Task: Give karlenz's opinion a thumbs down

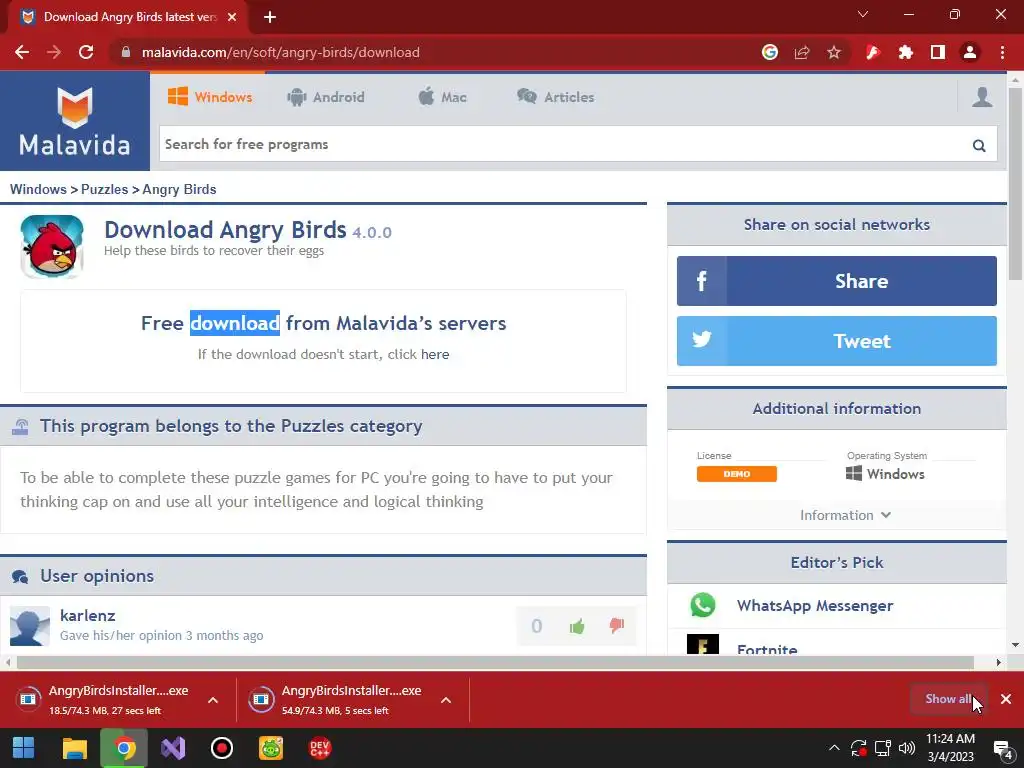Action: (616, 626)
